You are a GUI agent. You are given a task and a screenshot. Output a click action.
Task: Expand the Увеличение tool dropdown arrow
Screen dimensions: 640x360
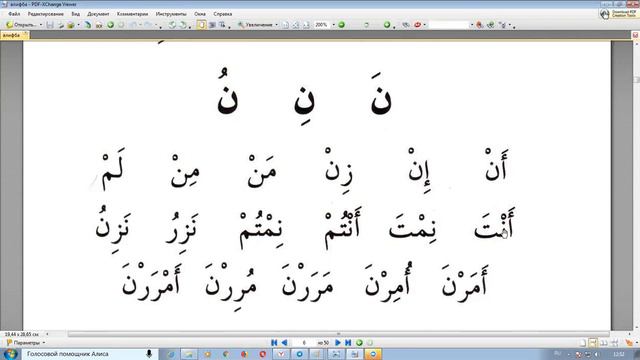pyautogui.click(x=276, y=25)
